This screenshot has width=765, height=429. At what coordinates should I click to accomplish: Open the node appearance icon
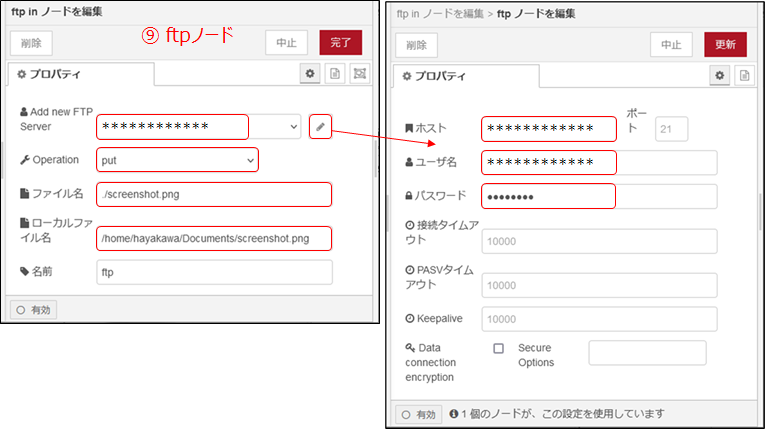point(359,74)
